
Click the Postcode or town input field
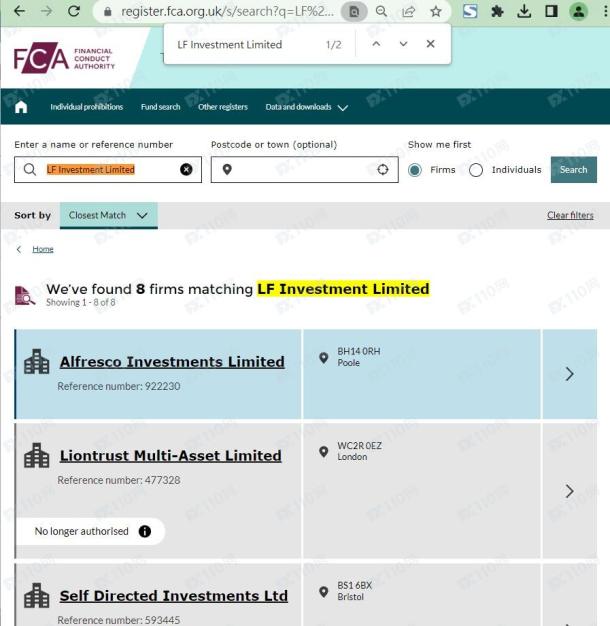coord(305,170)
